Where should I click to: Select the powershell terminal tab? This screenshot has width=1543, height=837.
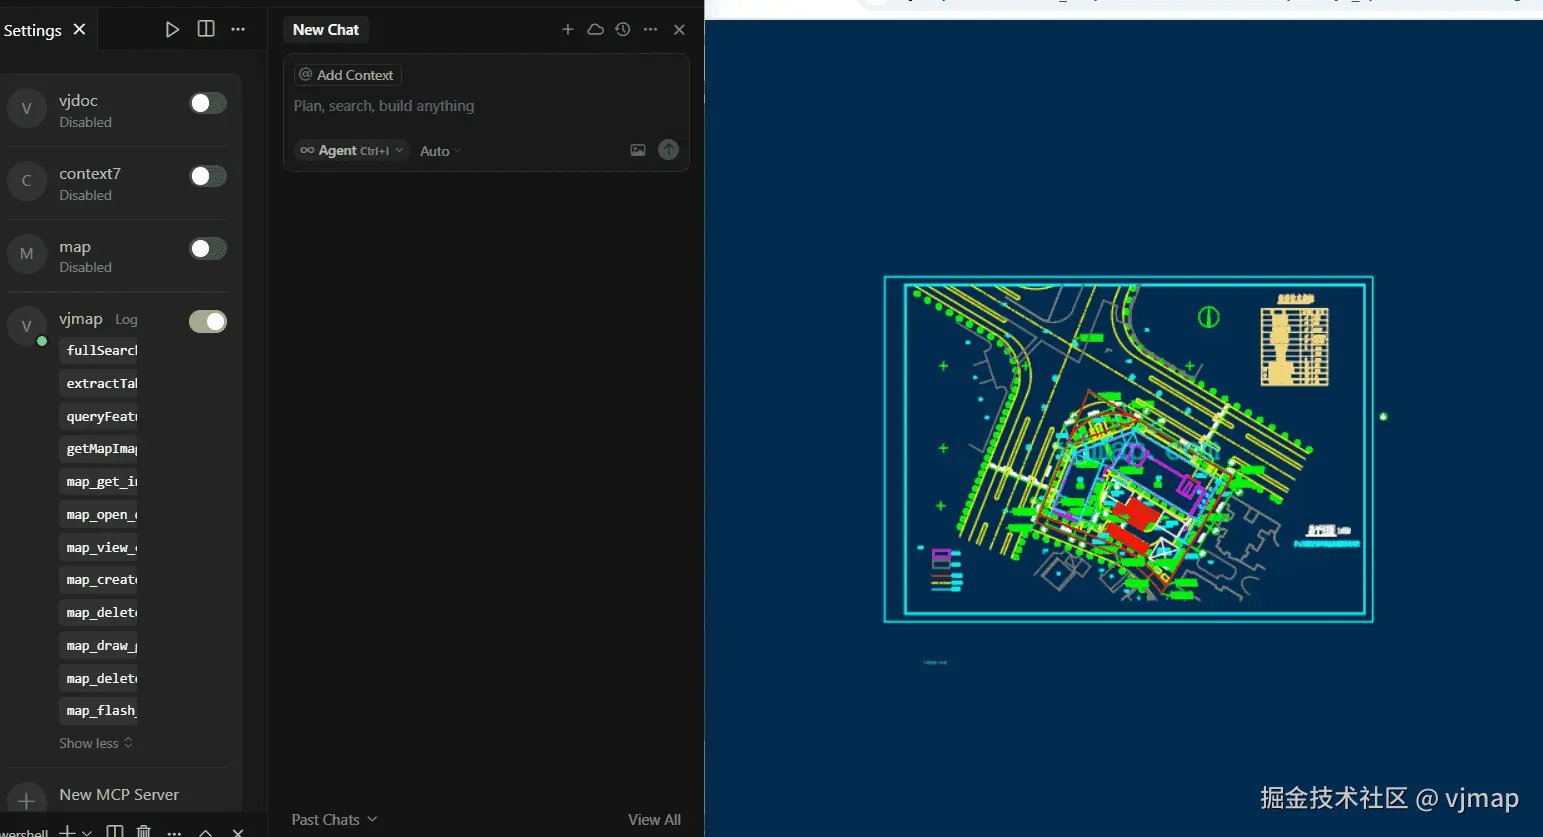point(25,831)
